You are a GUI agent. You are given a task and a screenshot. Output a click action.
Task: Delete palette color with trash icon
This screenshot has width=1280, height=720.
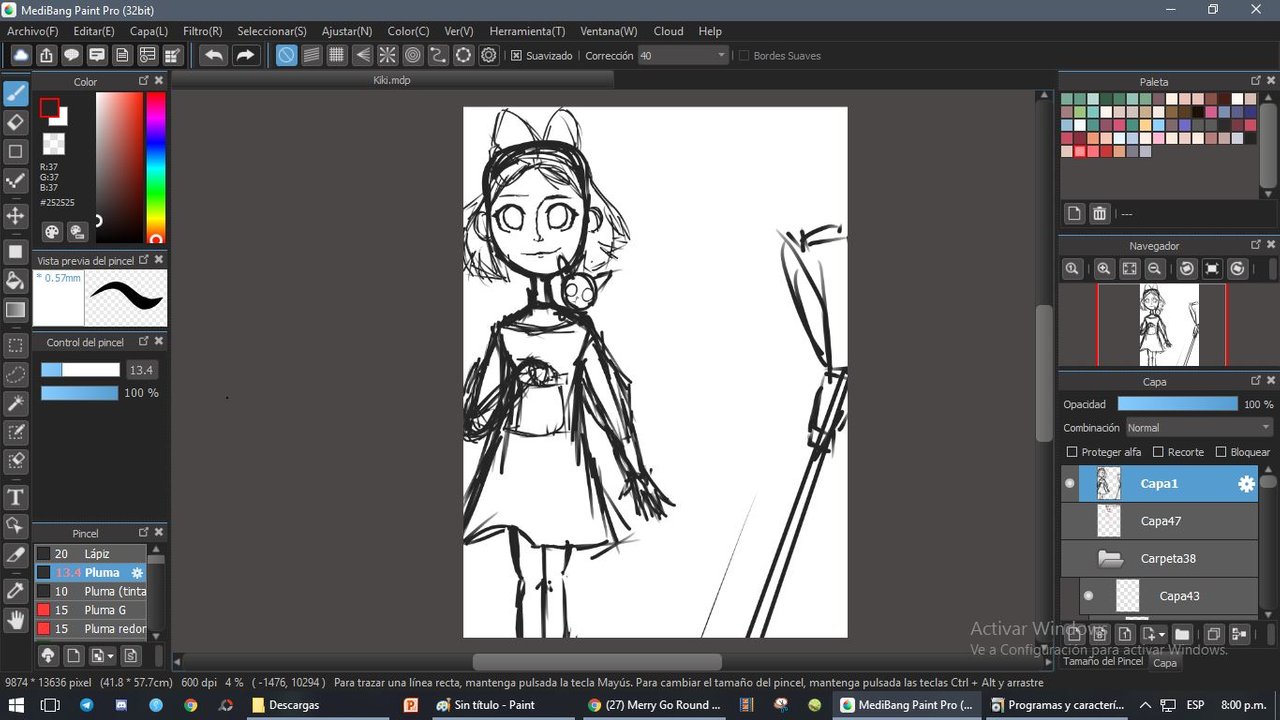pyautogui.click(x=1099, y=214)
